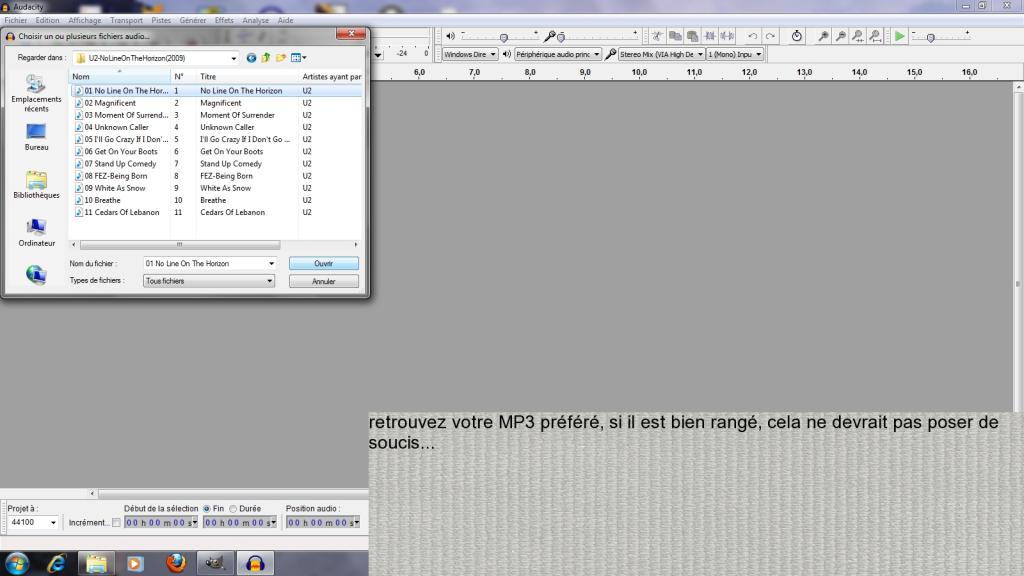Click the Annuler button

click(324, 281)
